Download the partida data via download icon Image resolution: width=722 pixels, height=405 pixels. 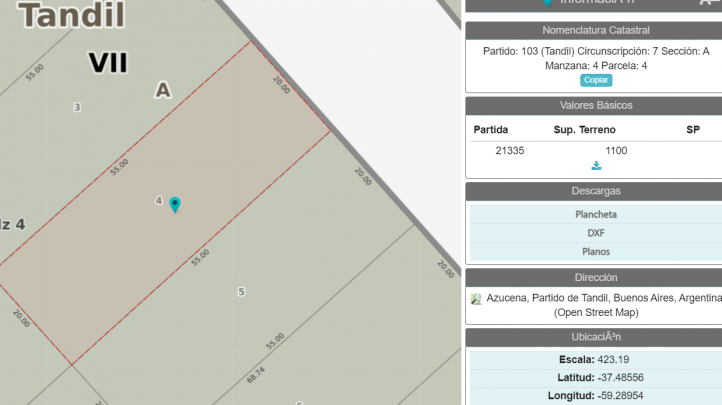[x=596, y=166]
